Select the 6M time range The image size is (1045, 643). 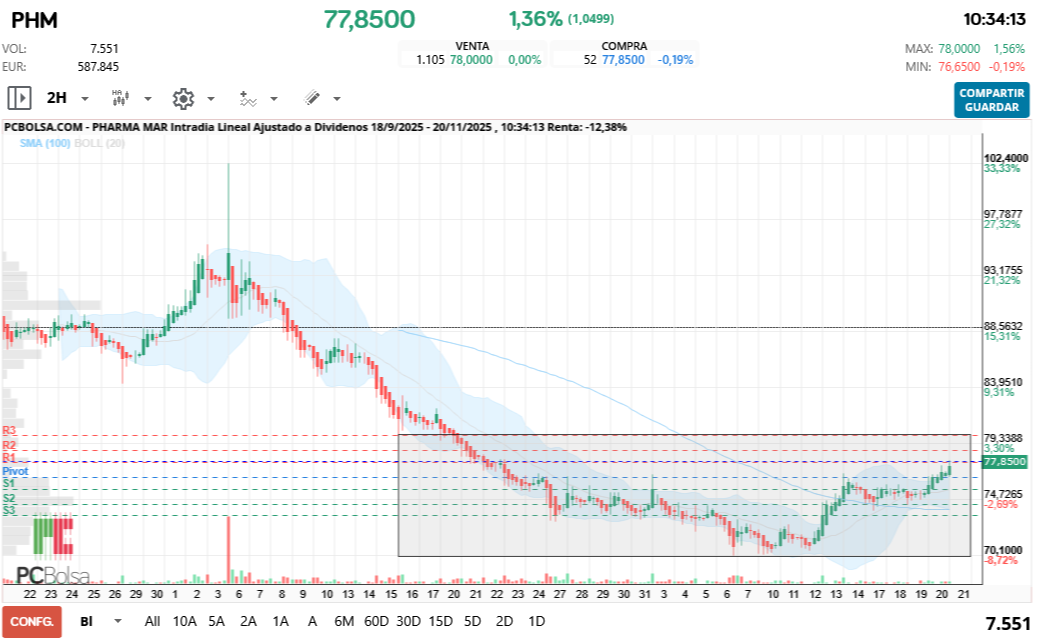(344, 621)
